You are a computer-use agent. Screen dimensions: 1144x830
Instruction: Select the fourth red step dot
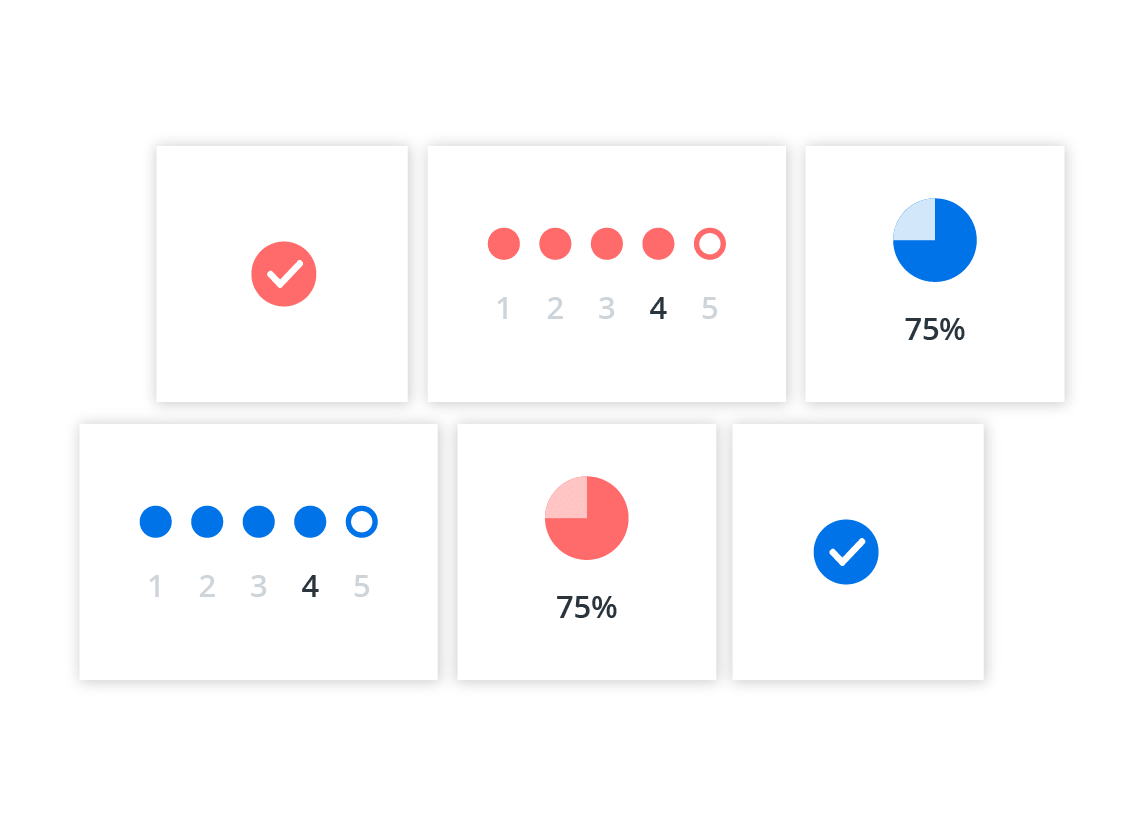658,244
